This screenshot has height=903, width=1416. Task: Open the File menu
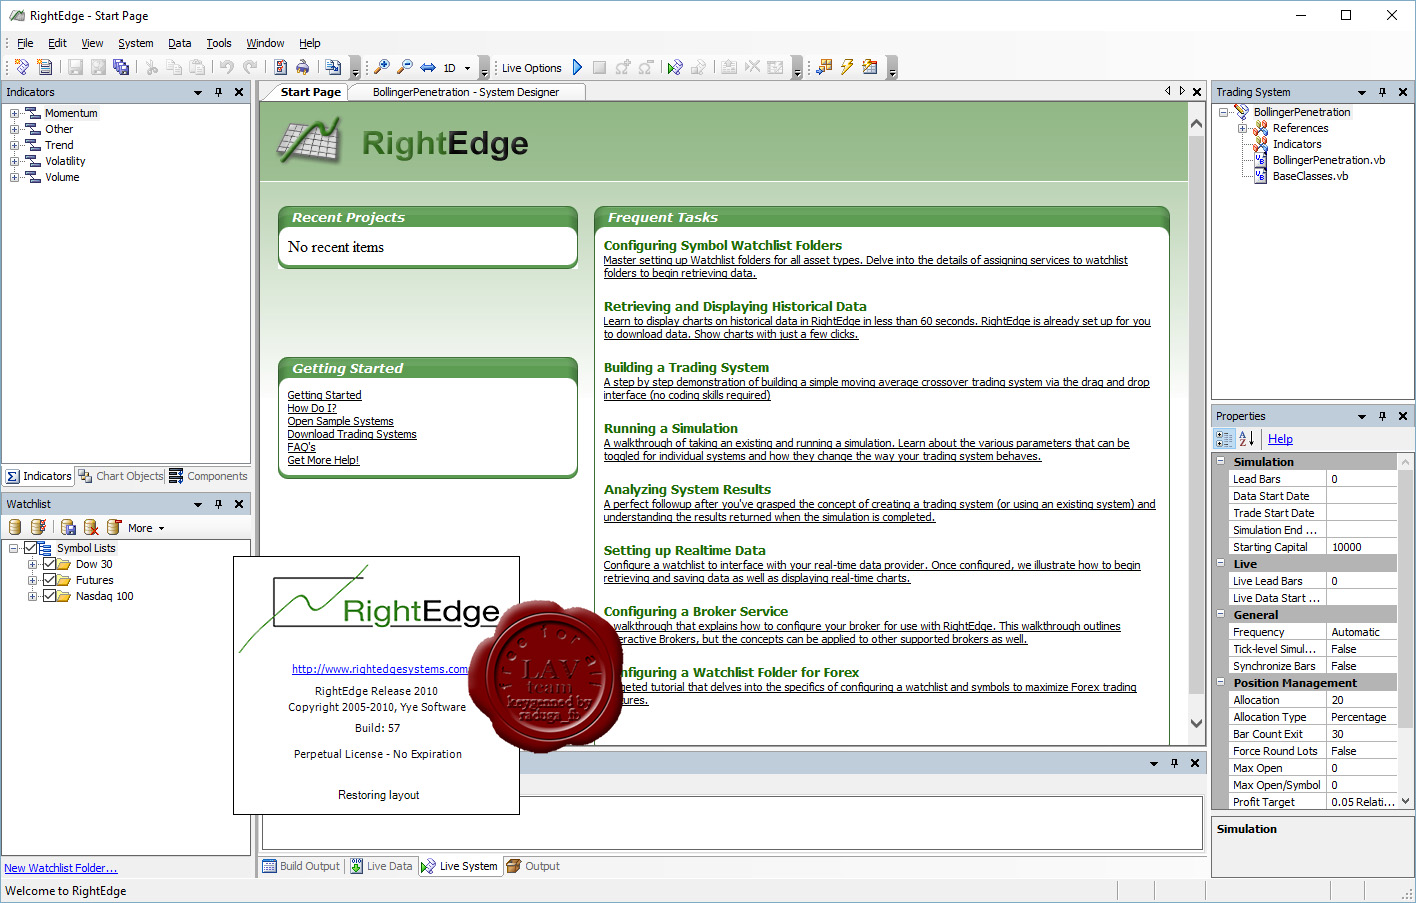pyautogui.click(x=25, y=43)
